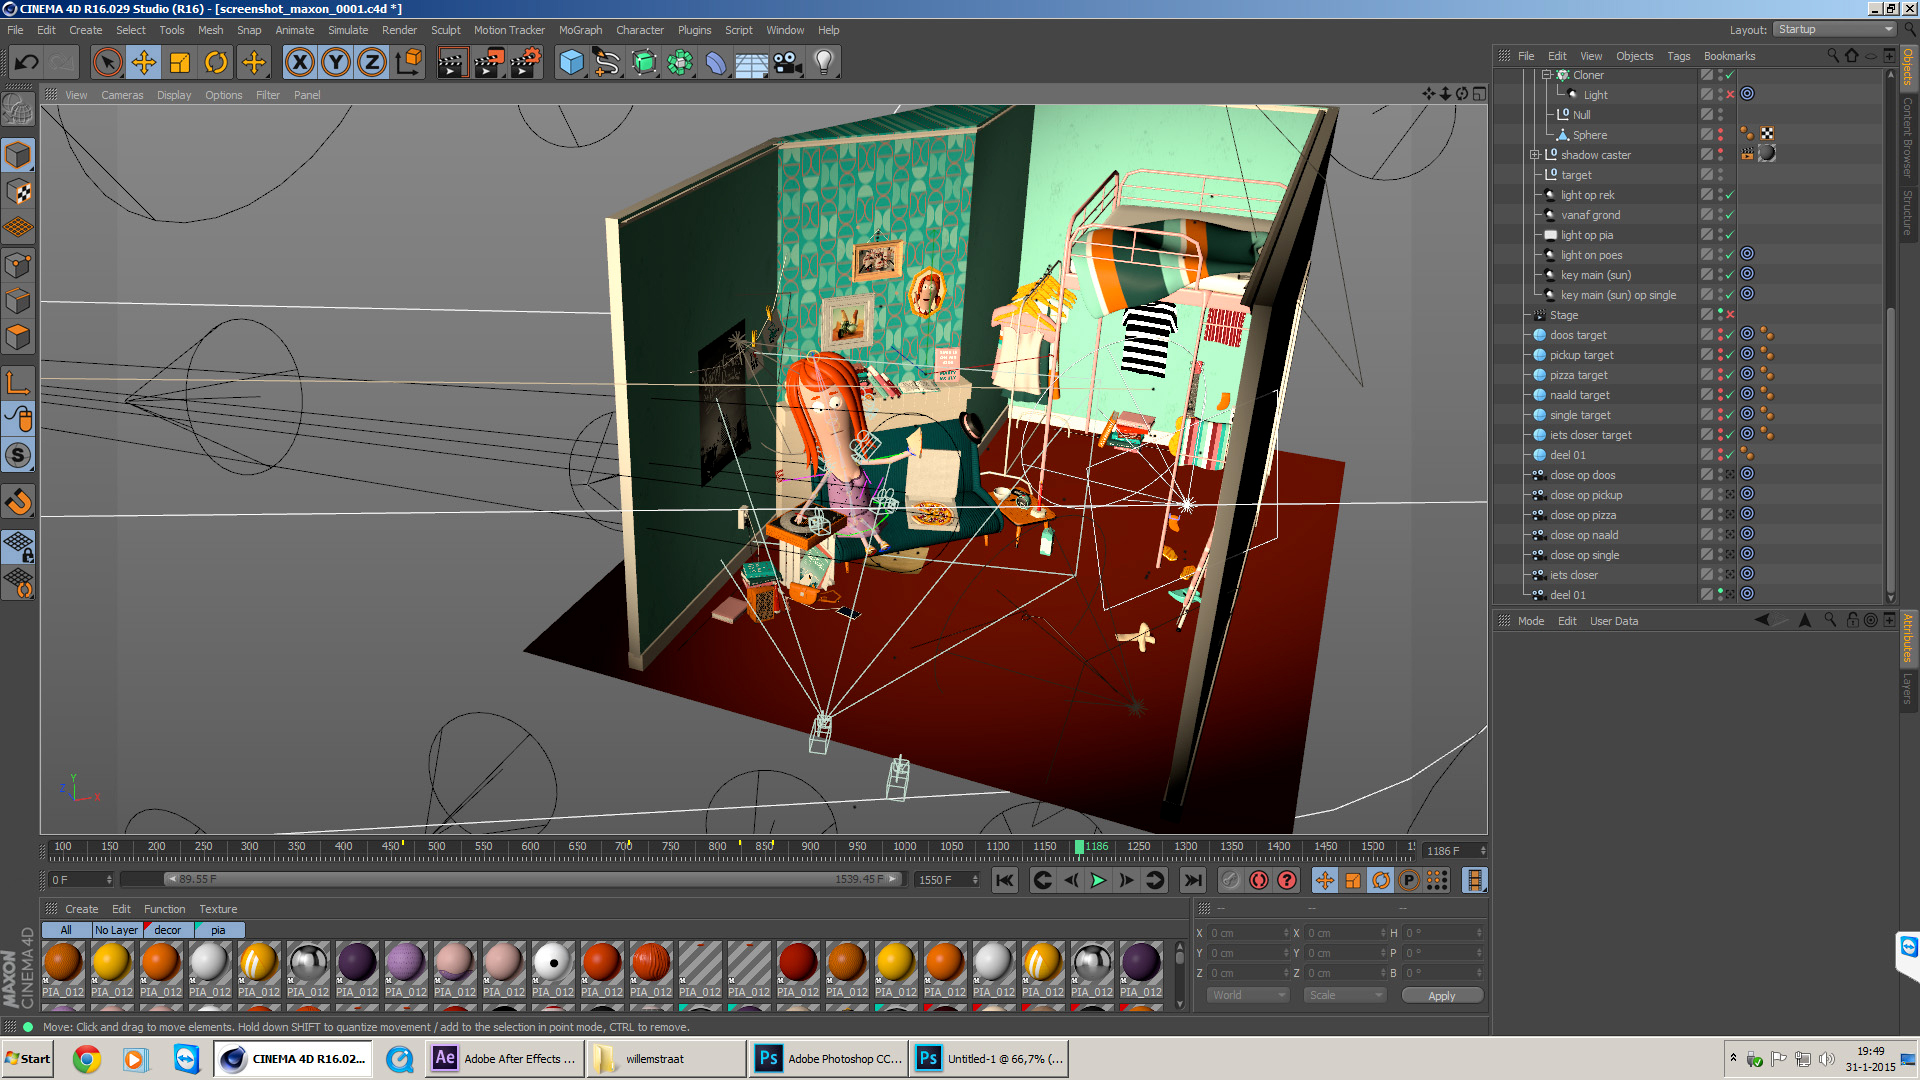The width and height of the screenshot is (1920, 1080).
Task: Toggle visibility dots of Stage object
Action: pos(1720,315)
